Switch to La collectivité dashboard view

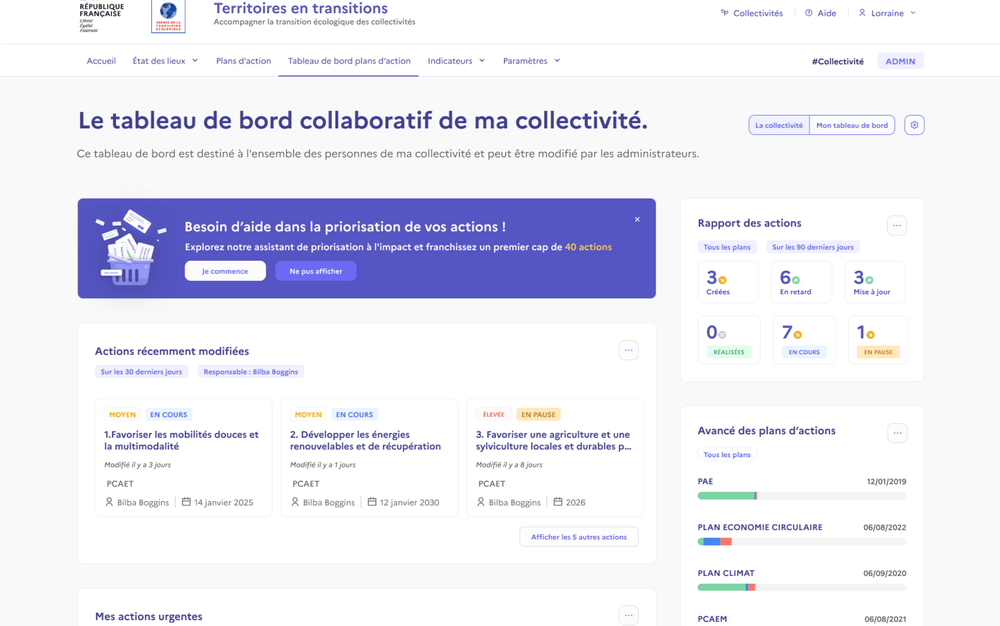778,125
